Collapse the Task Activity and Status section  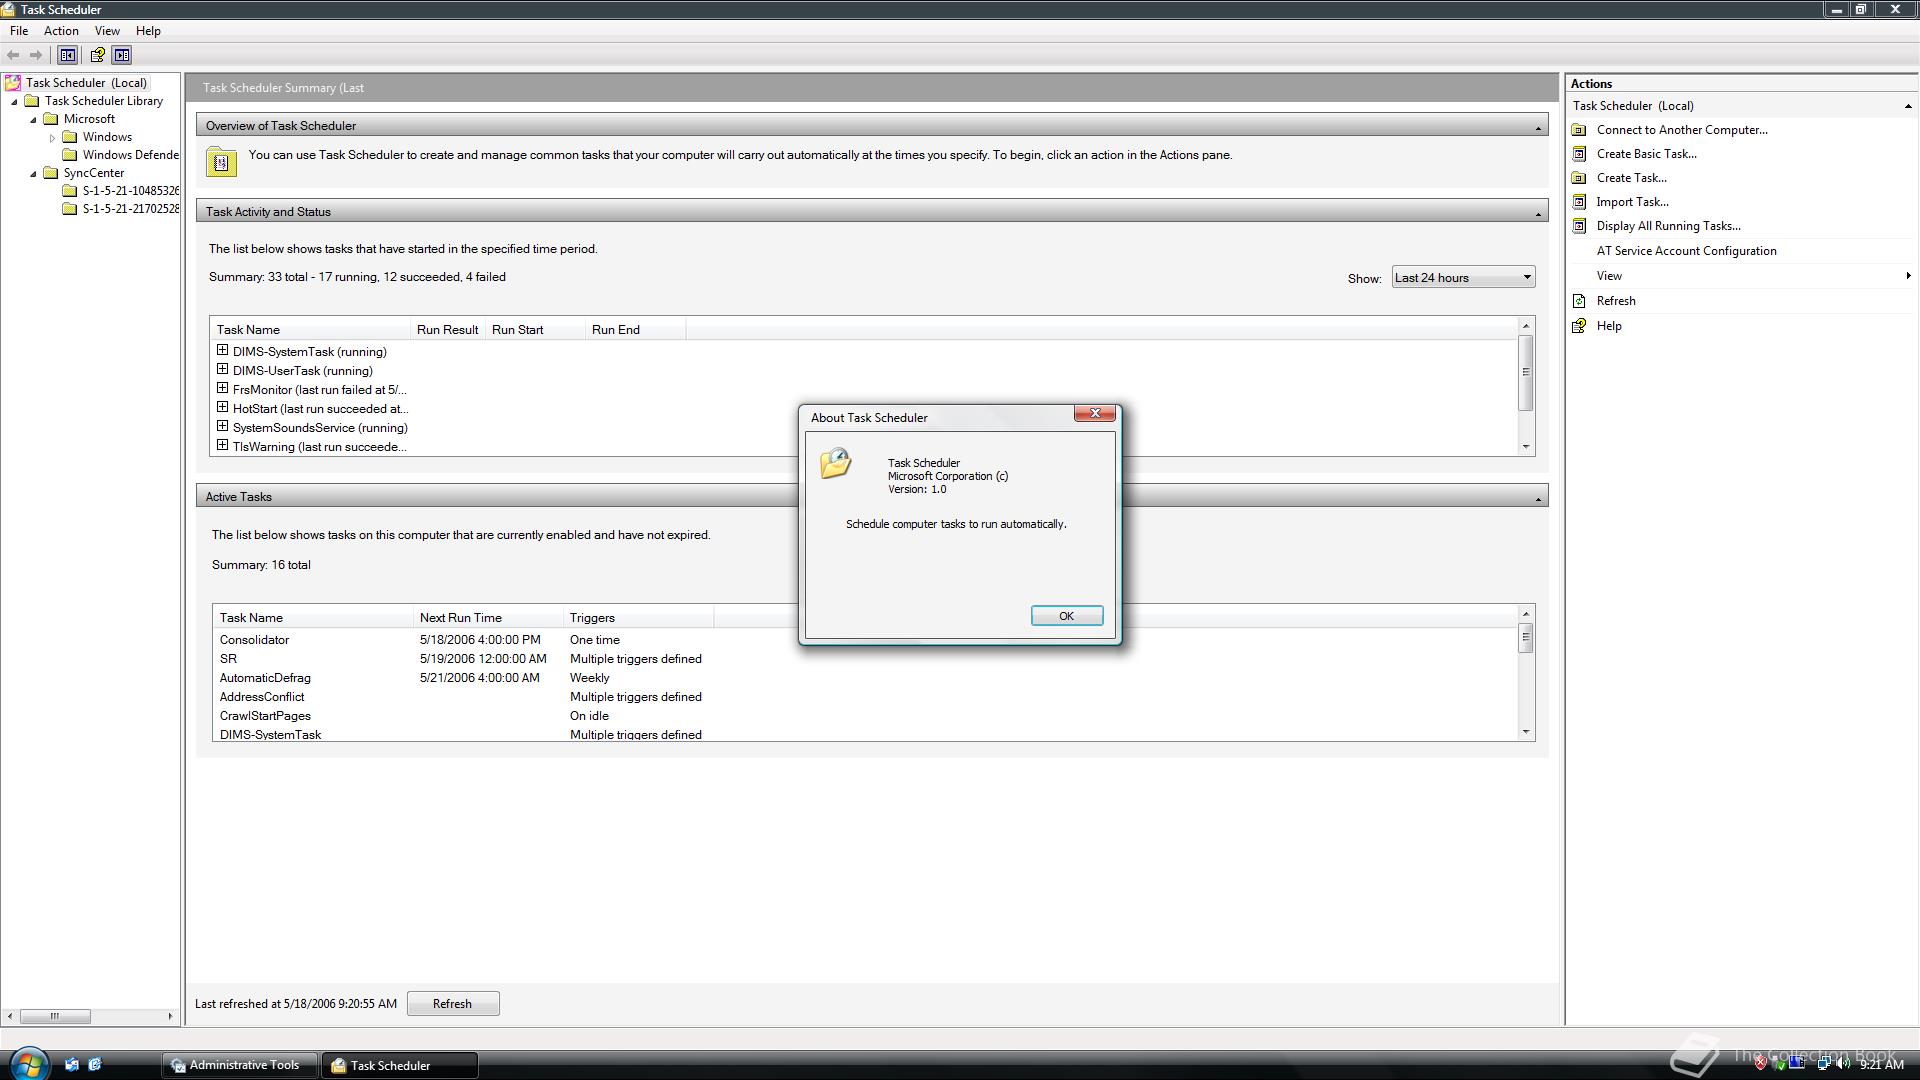click(1538, 213)
